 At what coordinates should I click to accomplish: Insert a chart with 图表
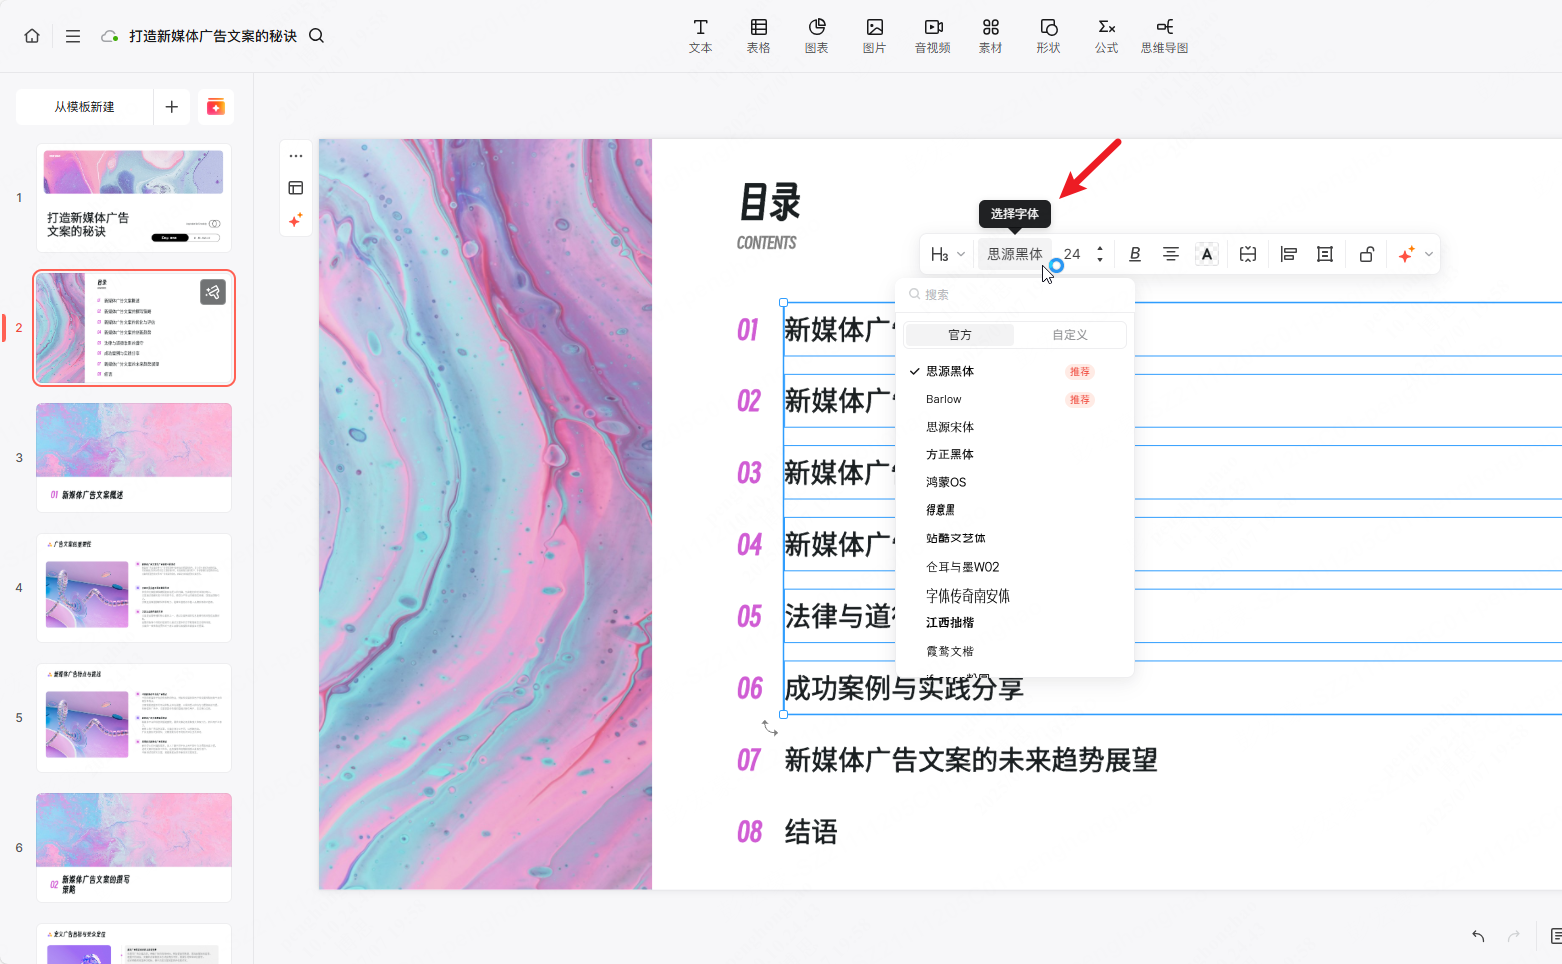pos(817,36)
